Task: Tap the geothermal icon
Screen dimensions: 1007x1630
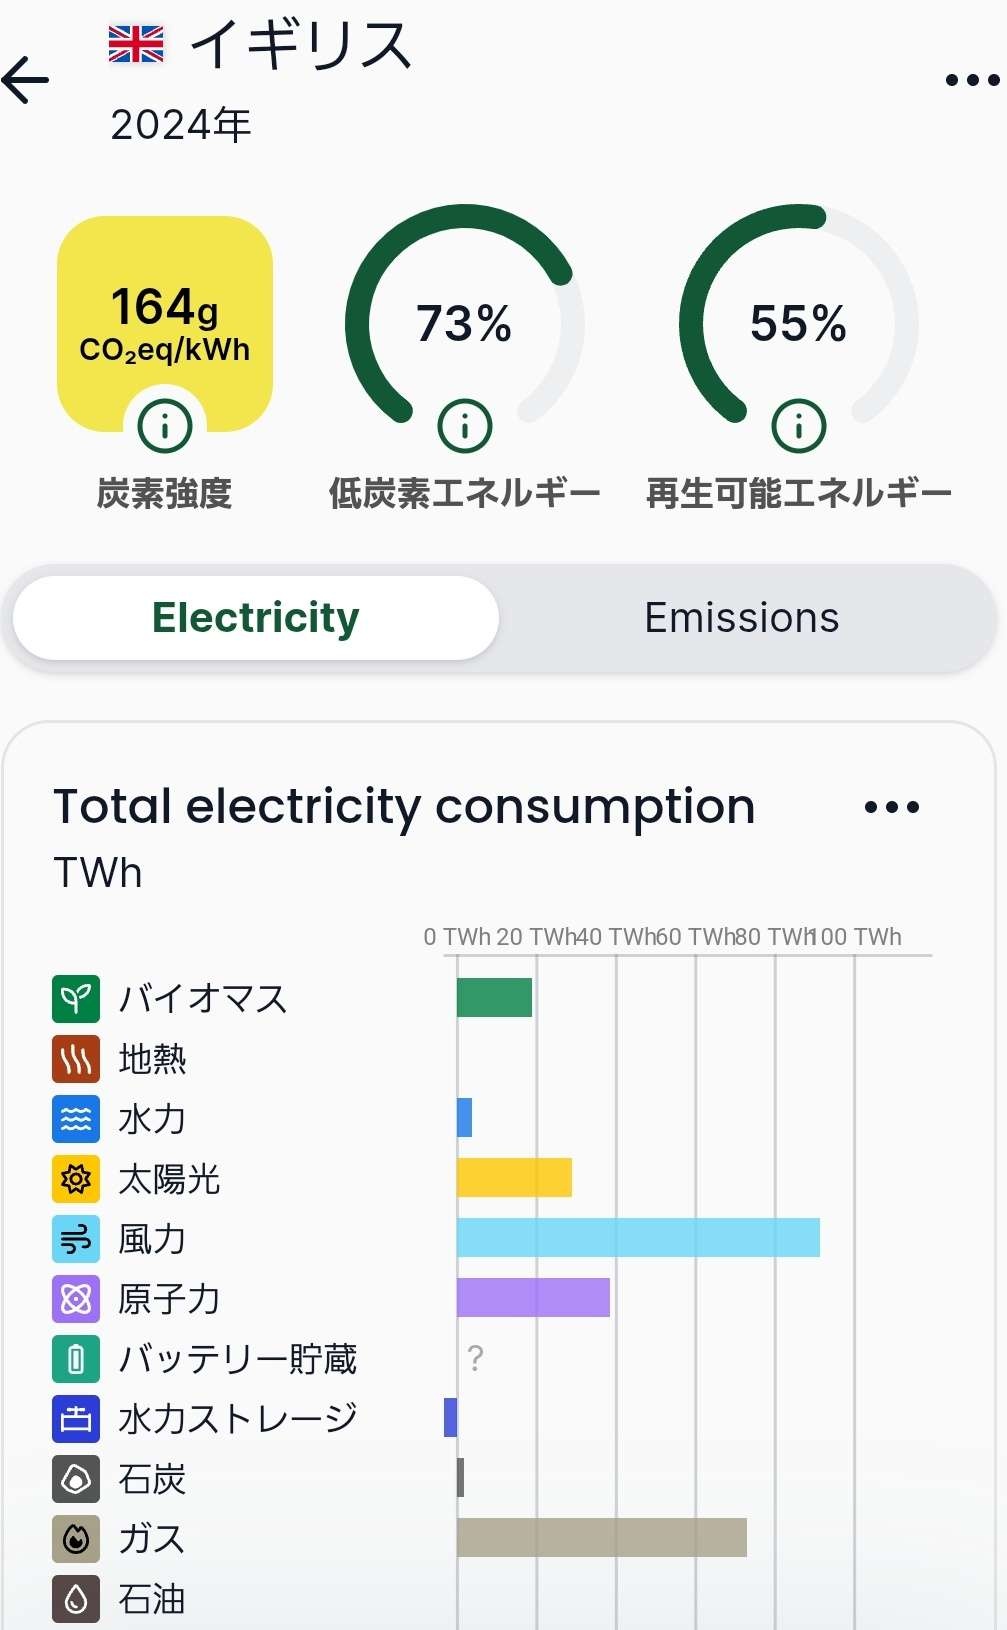Action: (76, 1059)
